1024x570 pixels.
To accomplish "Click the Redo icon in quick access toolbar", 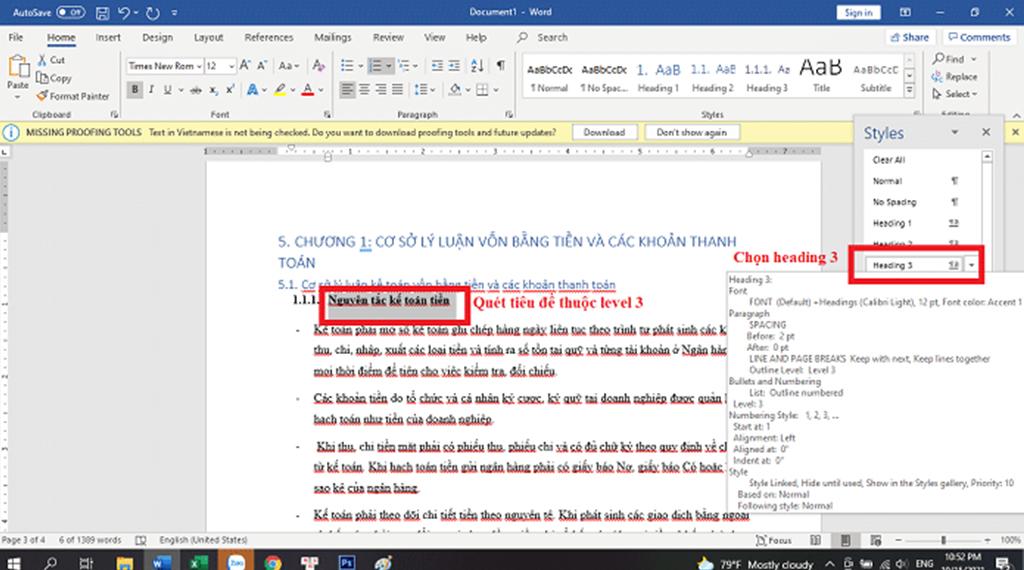I will coord(153,12).
